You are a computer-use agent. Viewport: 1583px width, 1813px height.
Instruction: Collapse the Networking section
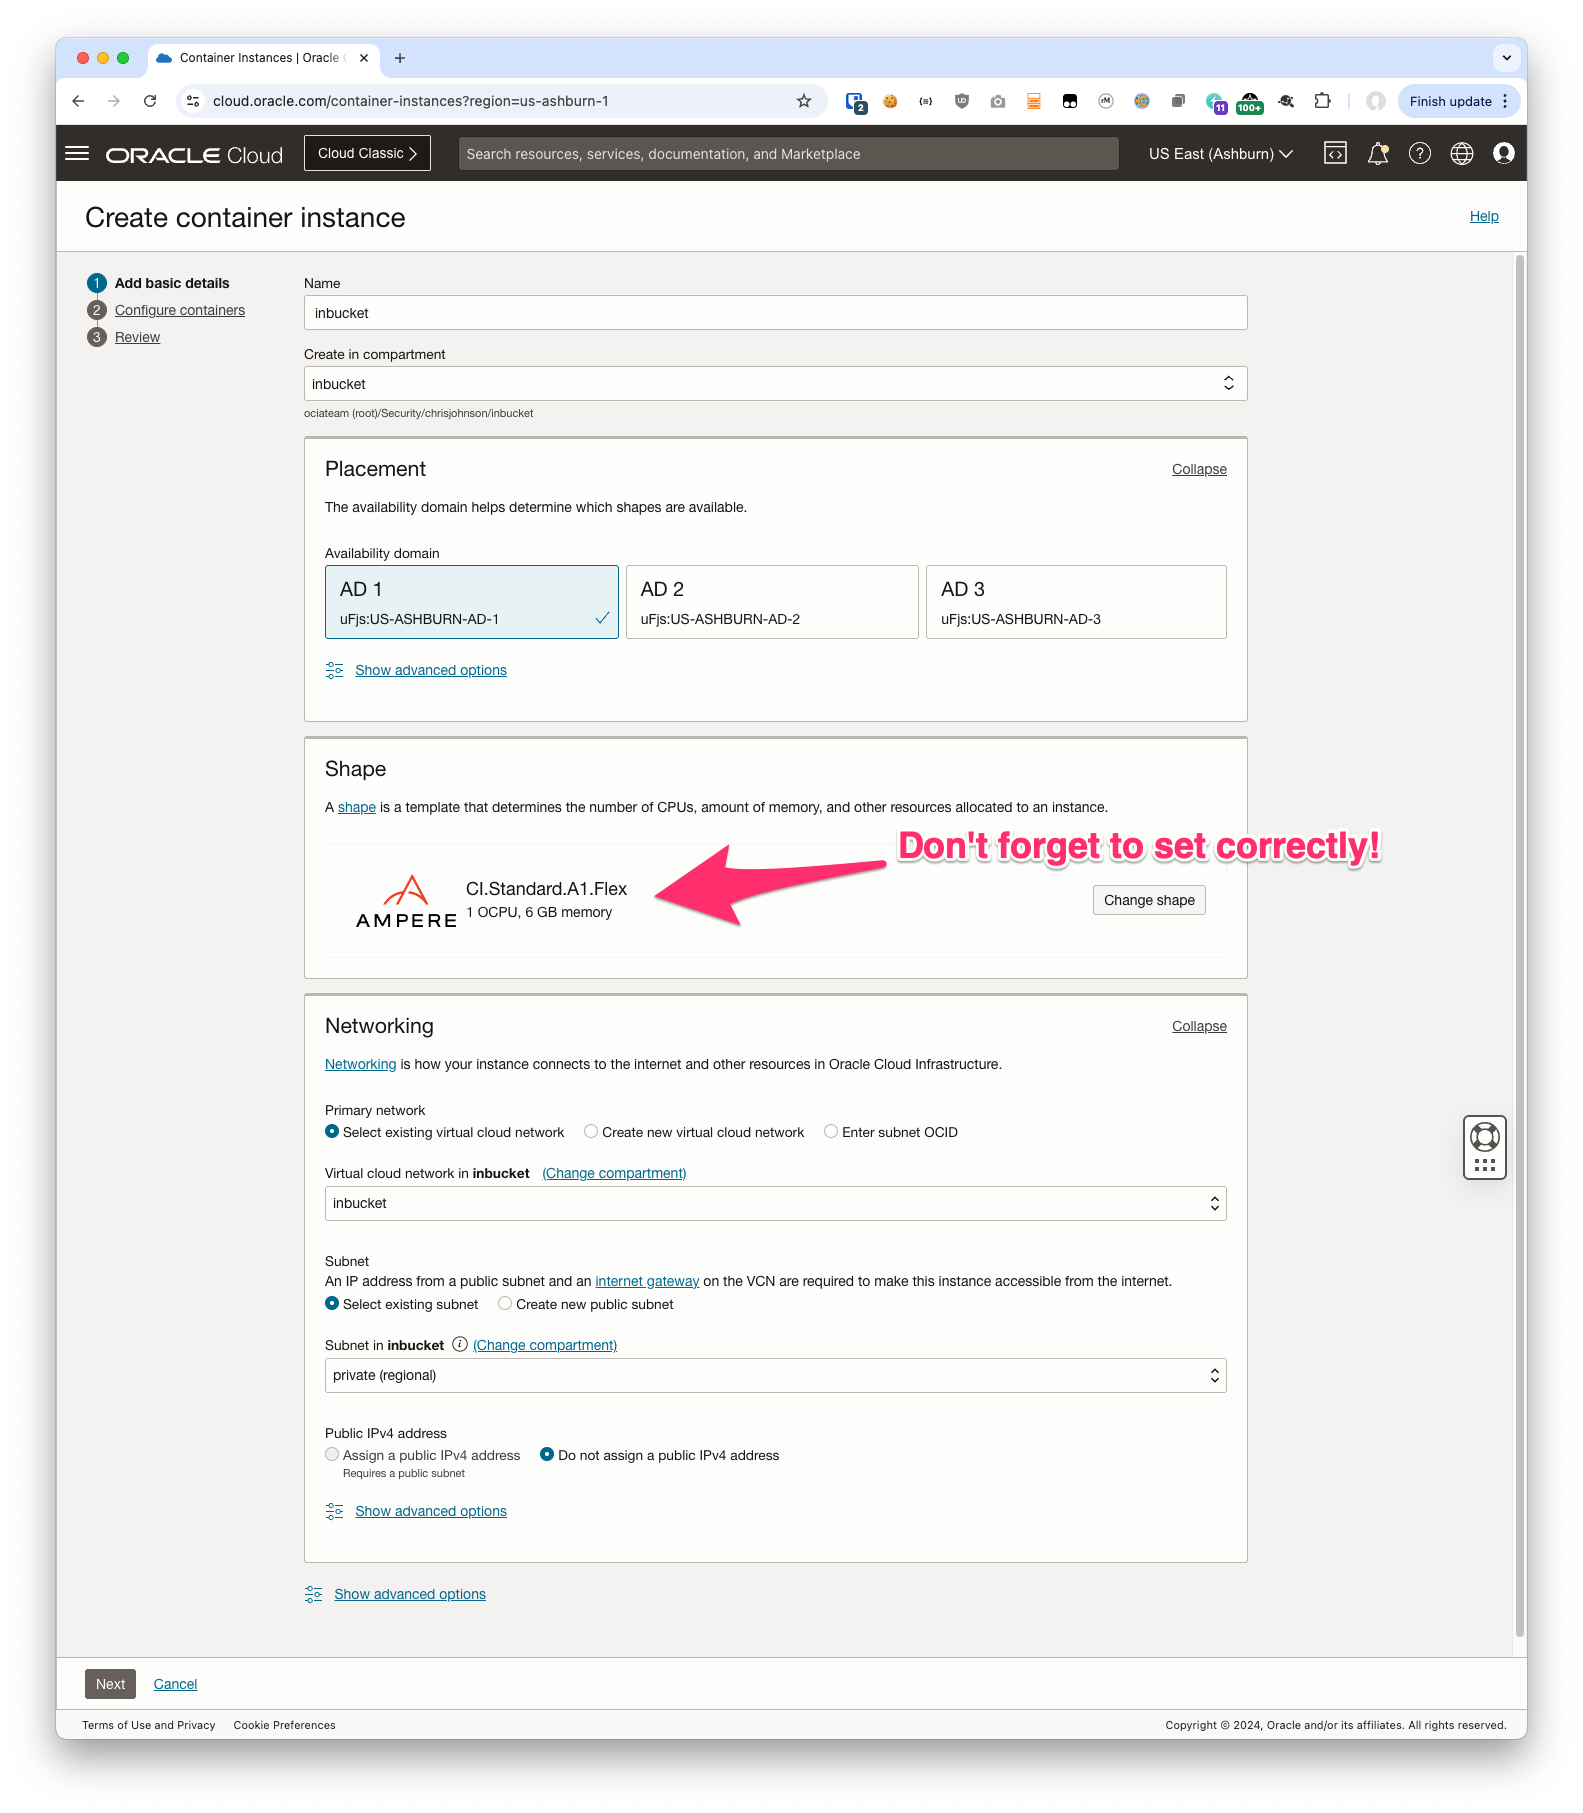(1199, 1027)
